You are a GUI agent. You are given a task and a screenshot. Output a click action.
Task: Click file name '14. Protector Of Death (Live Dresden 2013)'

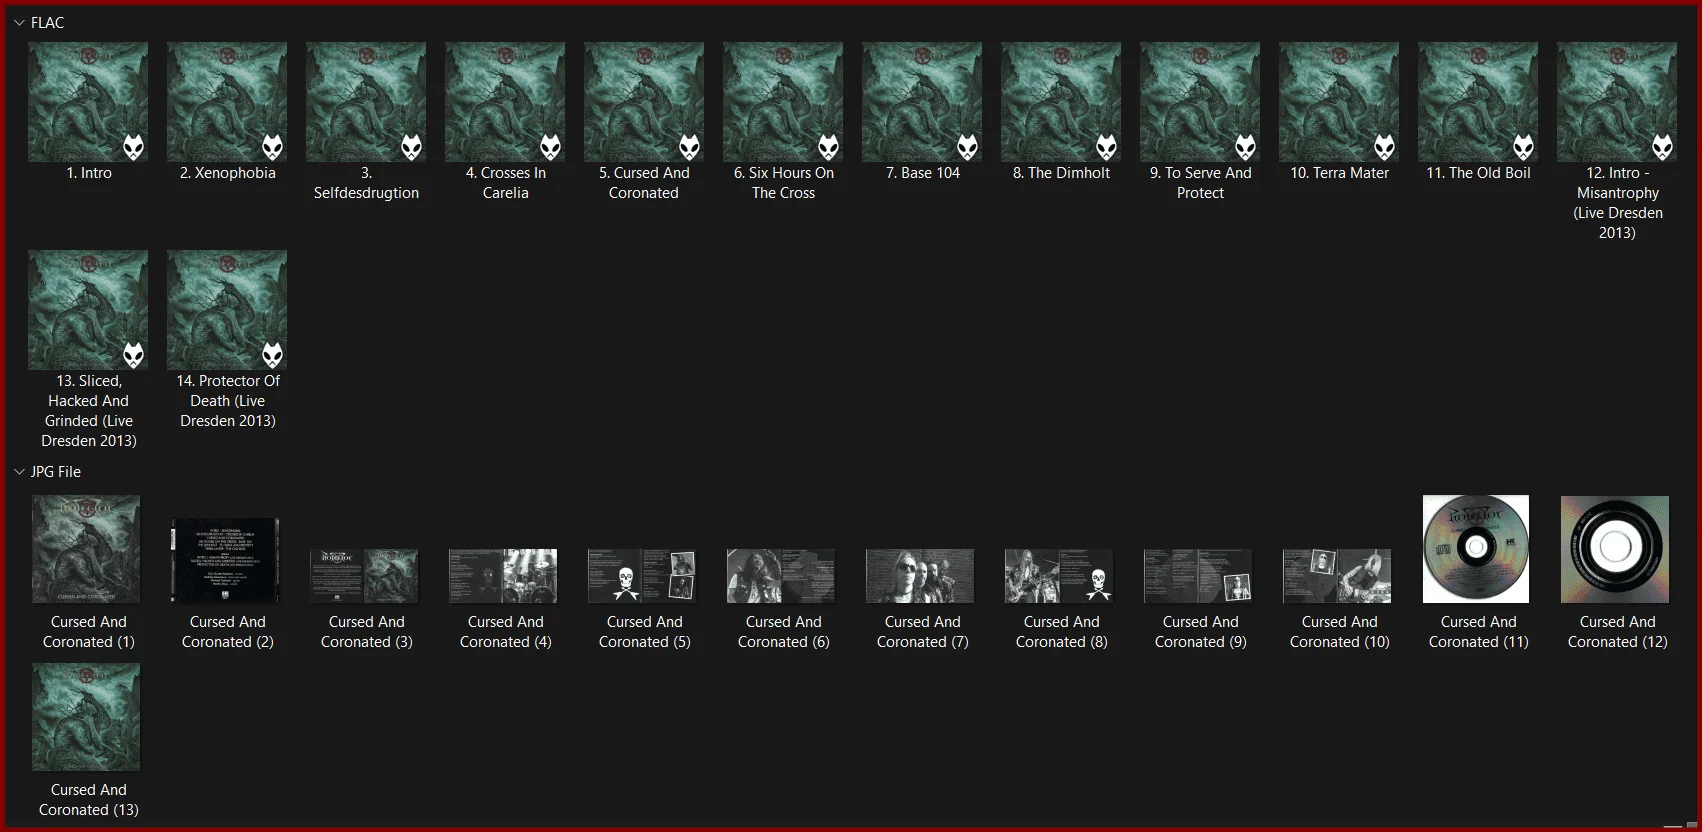(228, 401)
